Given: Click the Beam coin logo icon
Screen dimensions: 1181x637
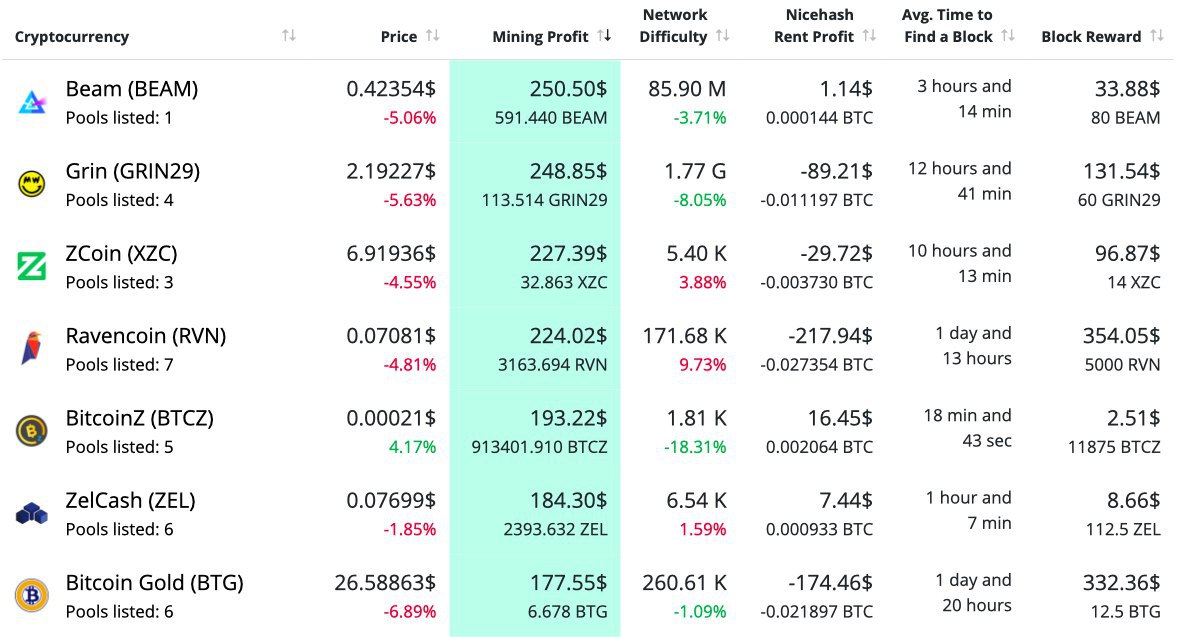Looking at the screenshot, I should [x=32, y=102].
